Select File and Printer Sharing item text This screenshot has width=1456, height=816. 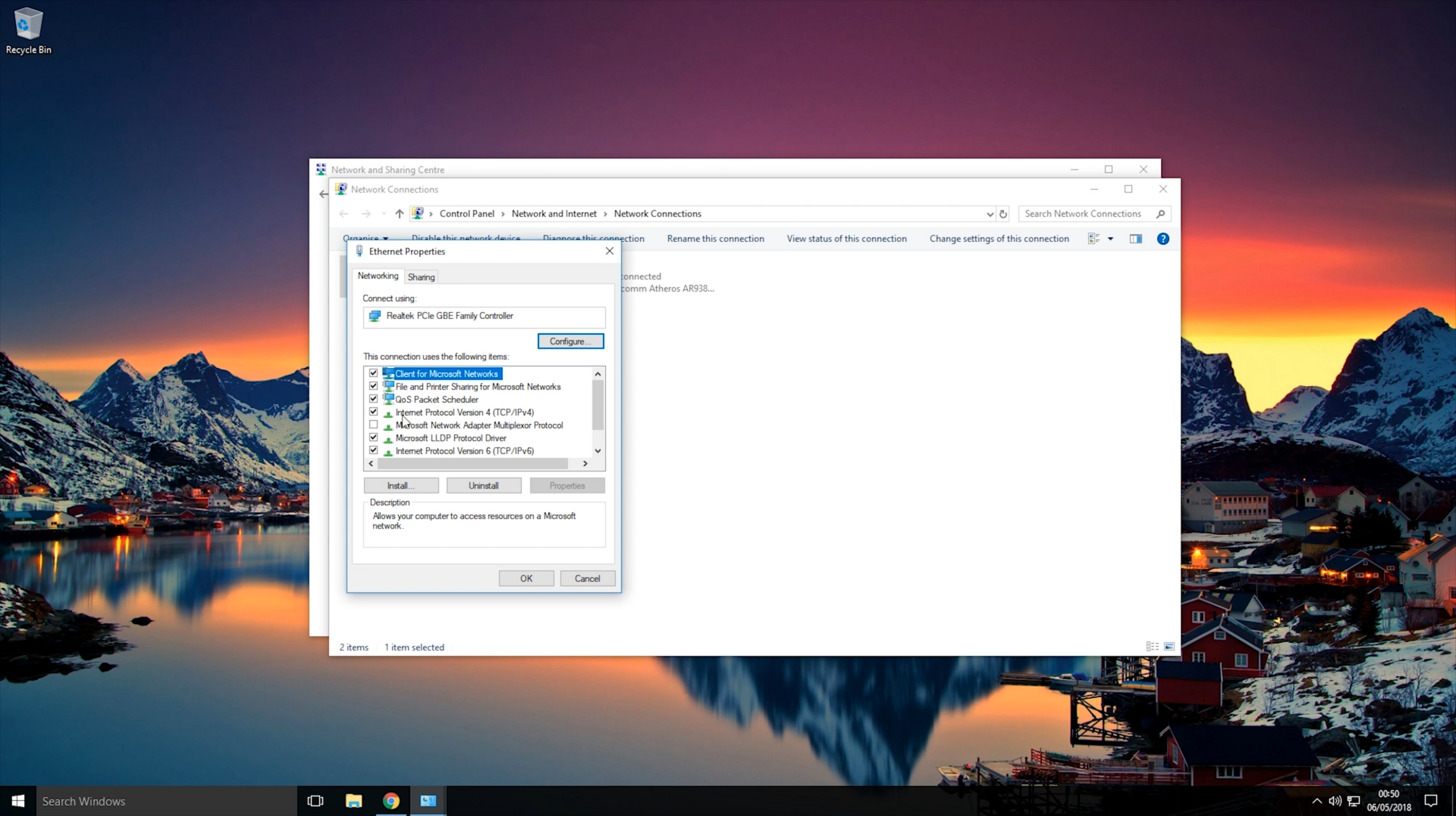tap(478, 387)
